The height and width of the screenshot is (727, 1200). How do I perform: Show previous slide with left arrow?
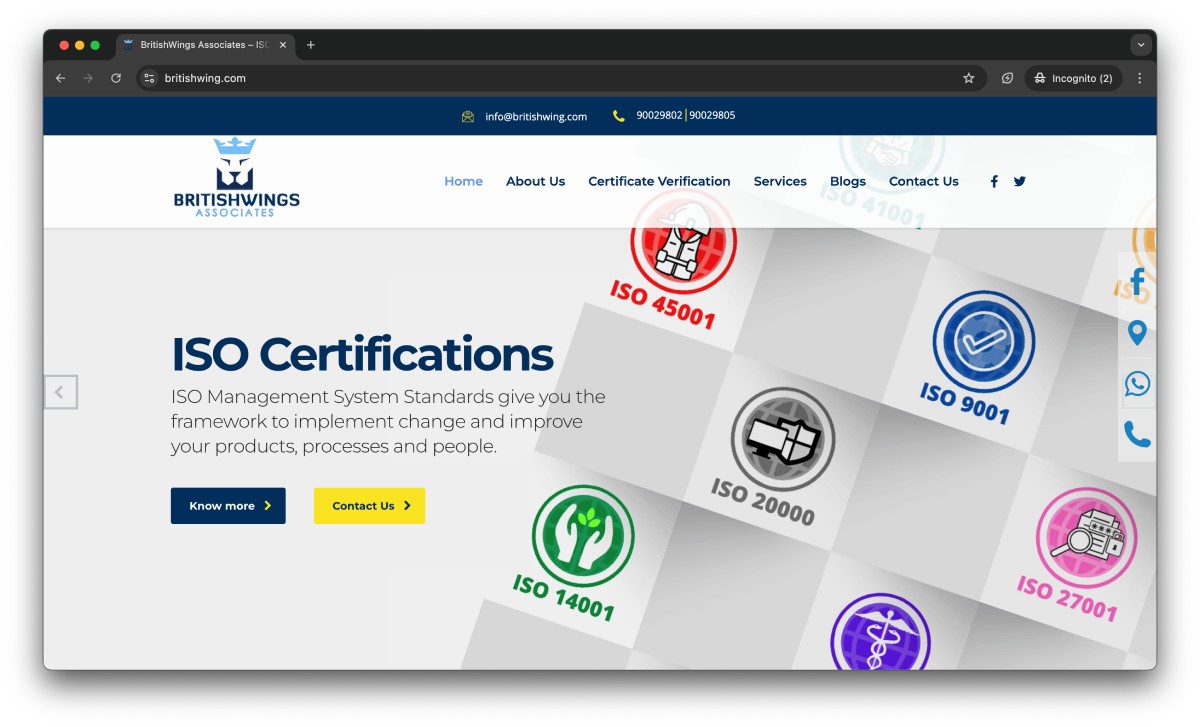[x=60, y=392]
